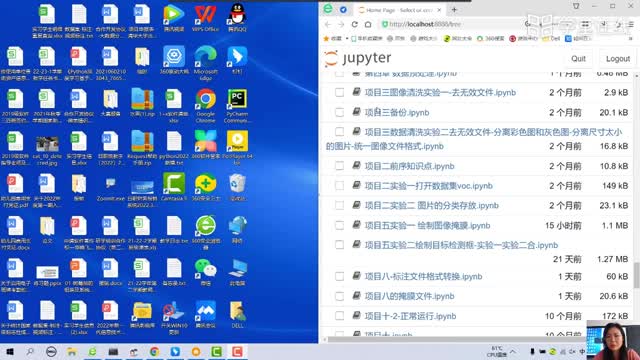Click the browser home button
The width and height of the screenshot is (640, 360).
[368, 24]
